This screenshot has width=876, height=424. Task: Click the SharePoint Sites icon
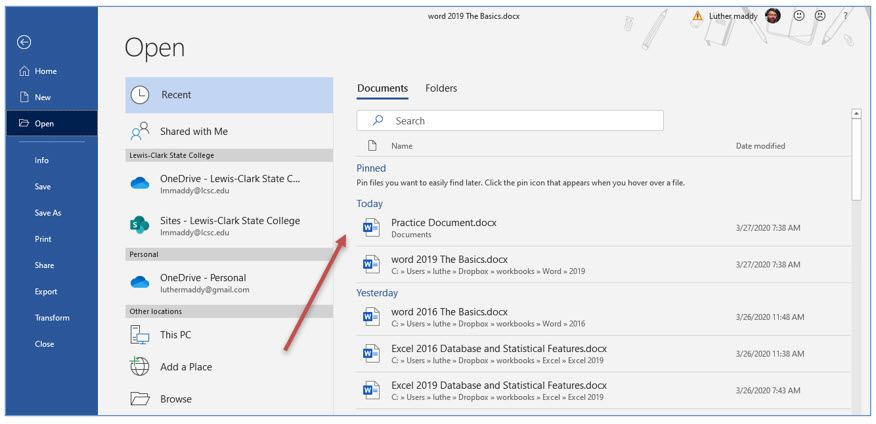139,225
